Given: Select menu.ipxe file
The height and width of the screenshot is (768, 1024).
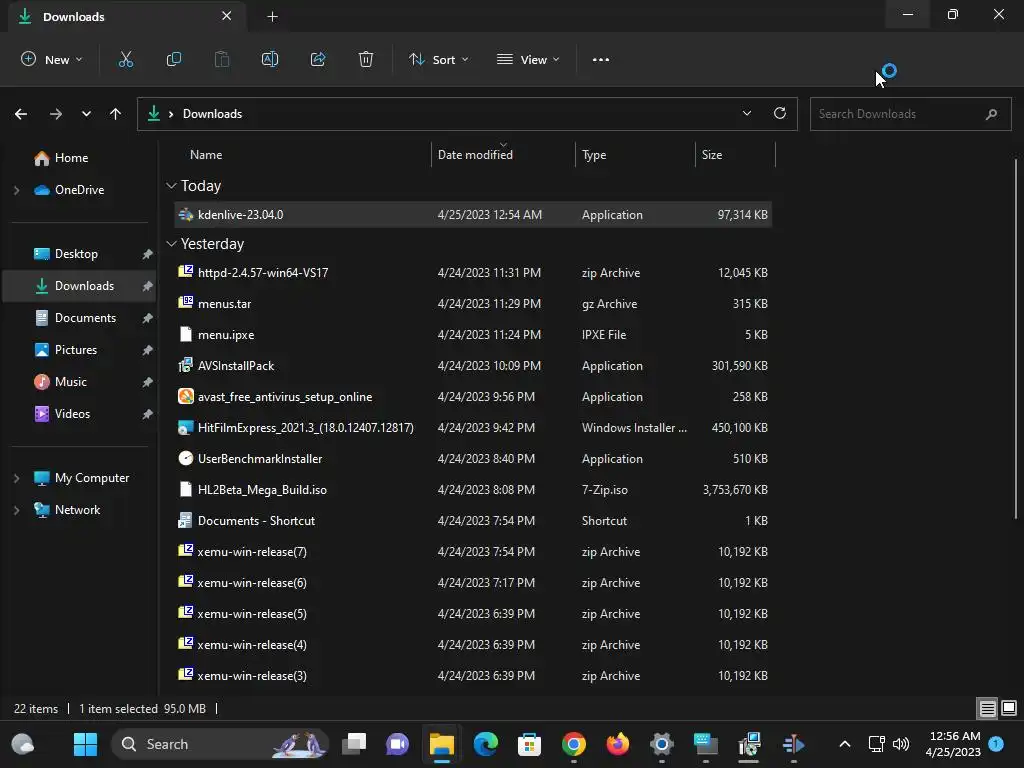Looking at the screenshot, I should pos(473,335).
